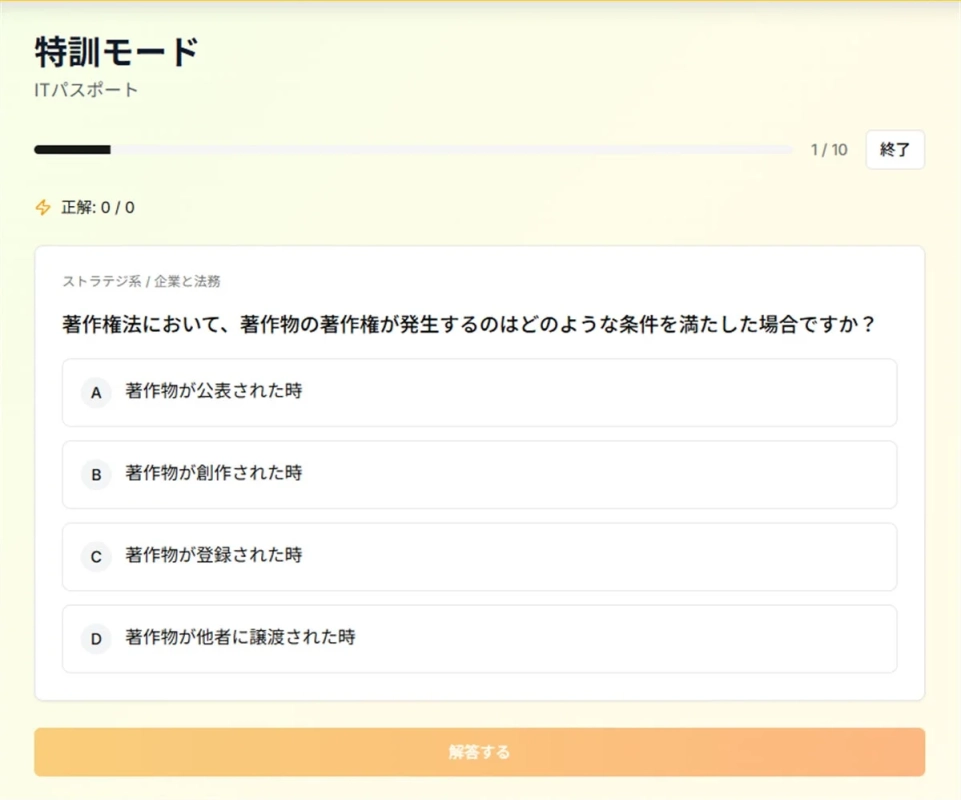Select answer 著作物が公表された時
Image resolution: width=961 pixels, height=800 pixels.
point(480,393)
